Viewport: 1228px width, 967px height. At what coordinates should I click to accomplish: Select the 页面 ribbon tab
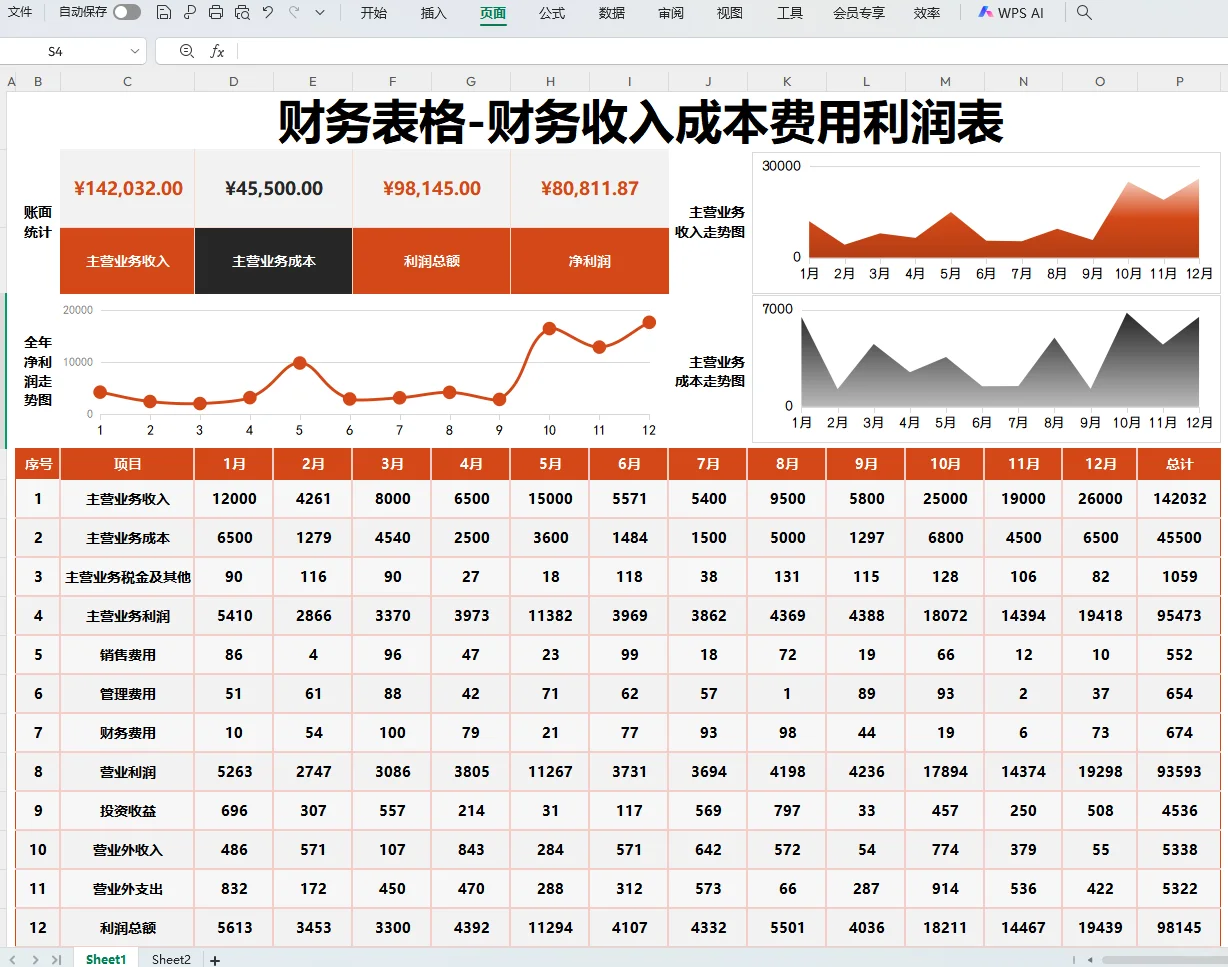click(493, 13)
